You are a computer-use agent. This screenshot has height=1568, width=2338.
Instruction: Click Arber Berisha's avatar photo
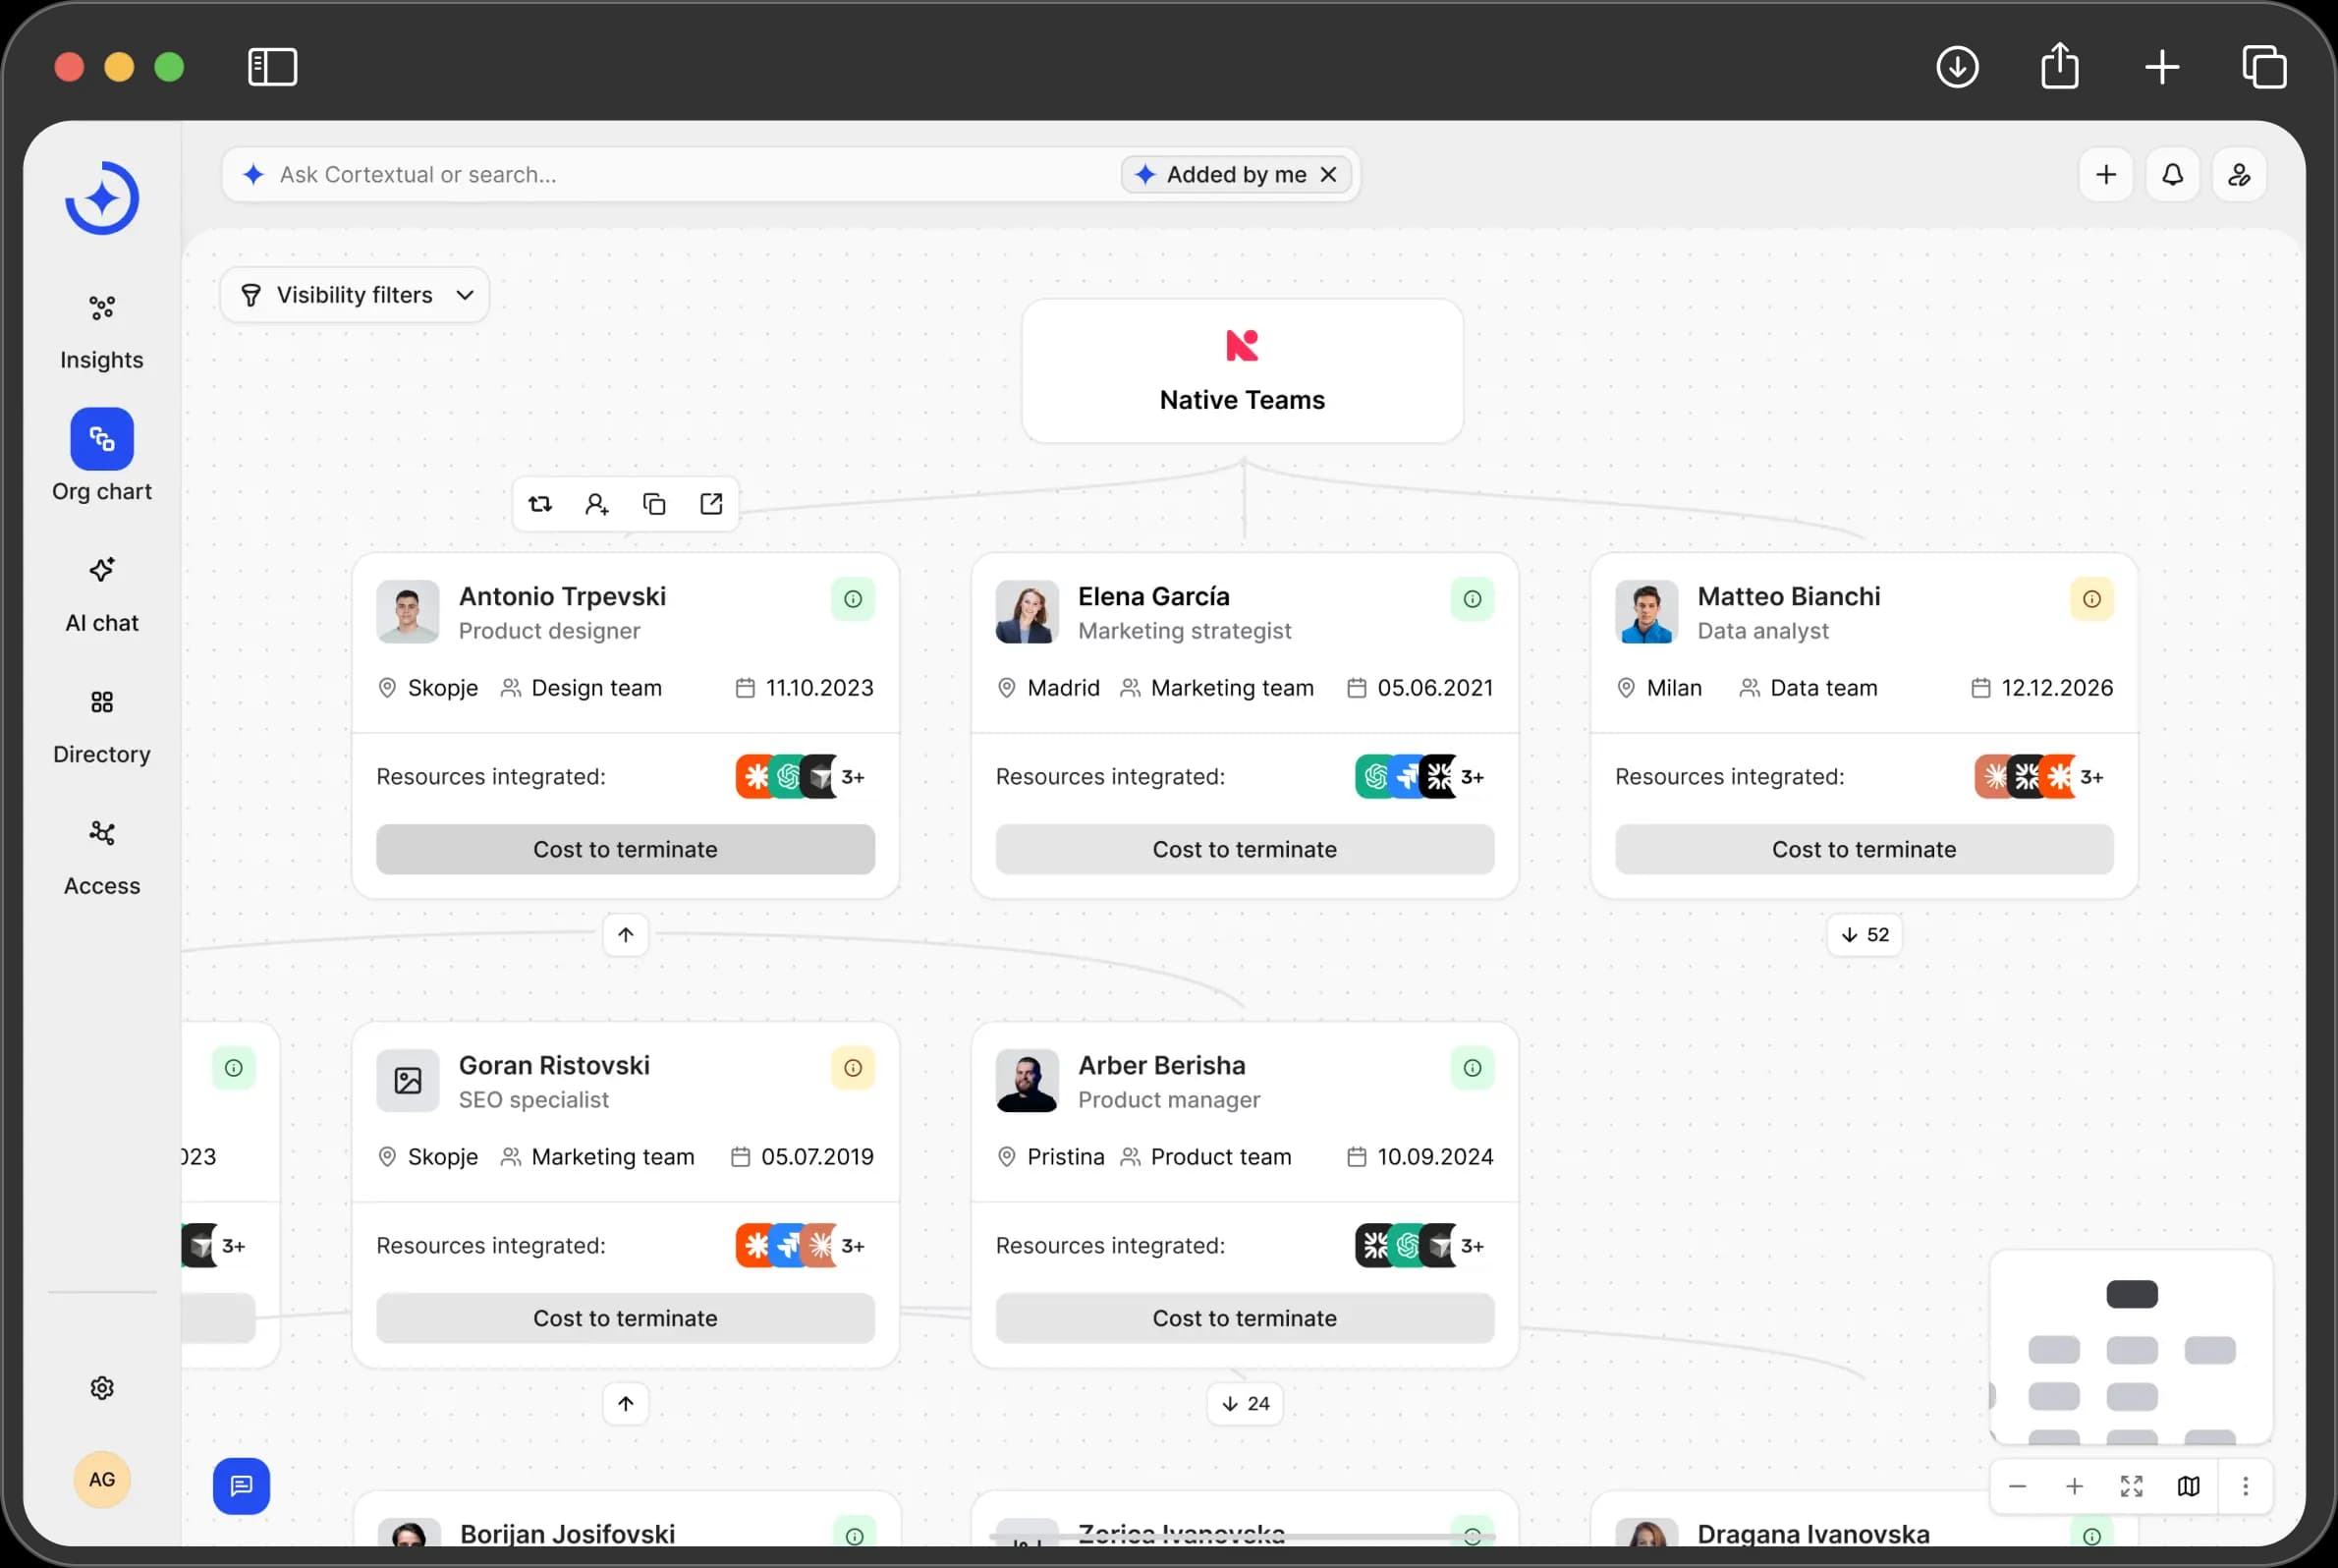click(1027, 1081)
